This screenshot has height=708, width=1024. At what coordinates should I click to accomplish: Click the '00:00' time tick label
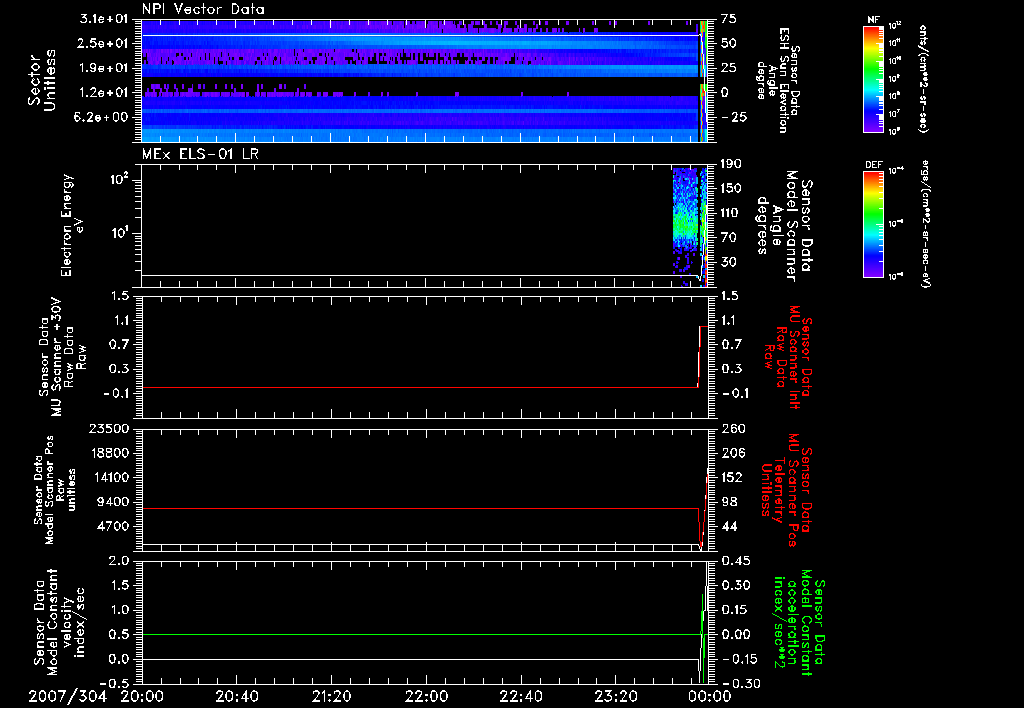710,696
